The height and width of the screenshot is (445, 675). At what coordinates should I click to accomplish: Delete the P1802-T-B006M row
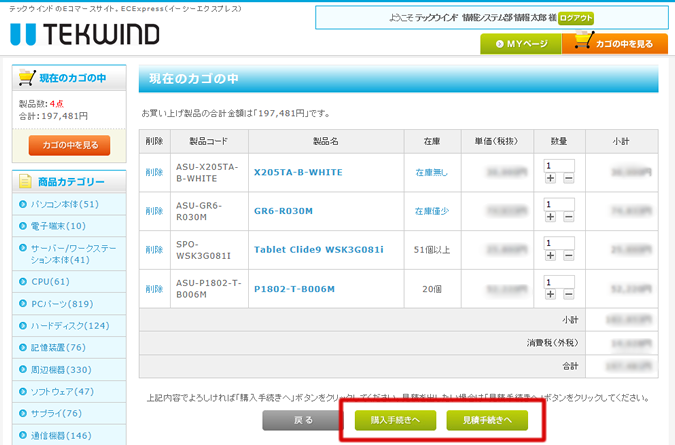(154, 289)
